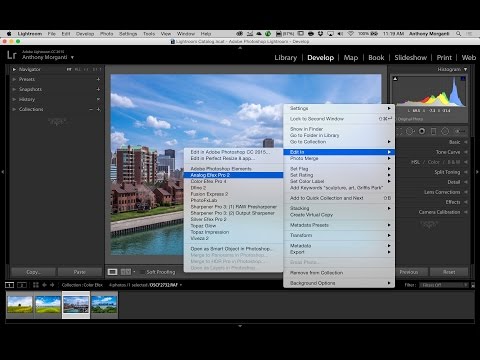Remove collection with minus icon
The height and width of the screenshot is (360, 480).
(91, 109)
